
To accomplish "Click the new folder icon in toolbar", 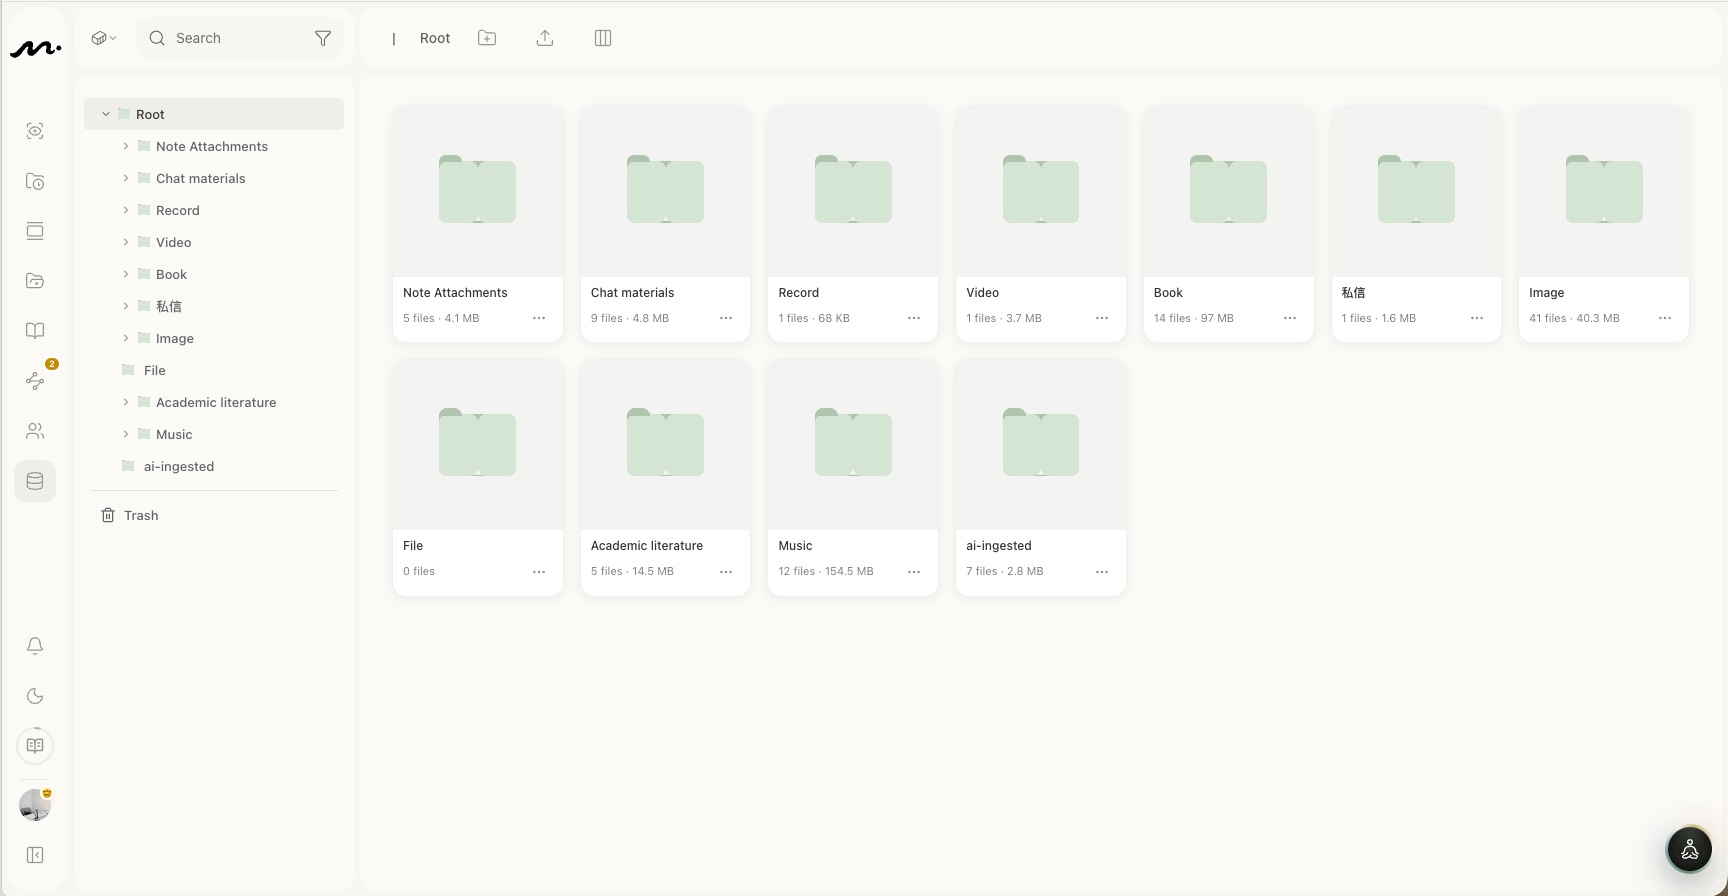I will tap(487, 38).
